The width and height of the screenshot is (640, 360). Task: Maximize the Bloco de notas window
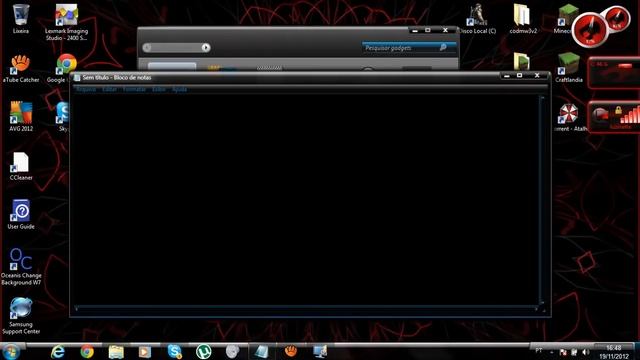pos(520,76)
